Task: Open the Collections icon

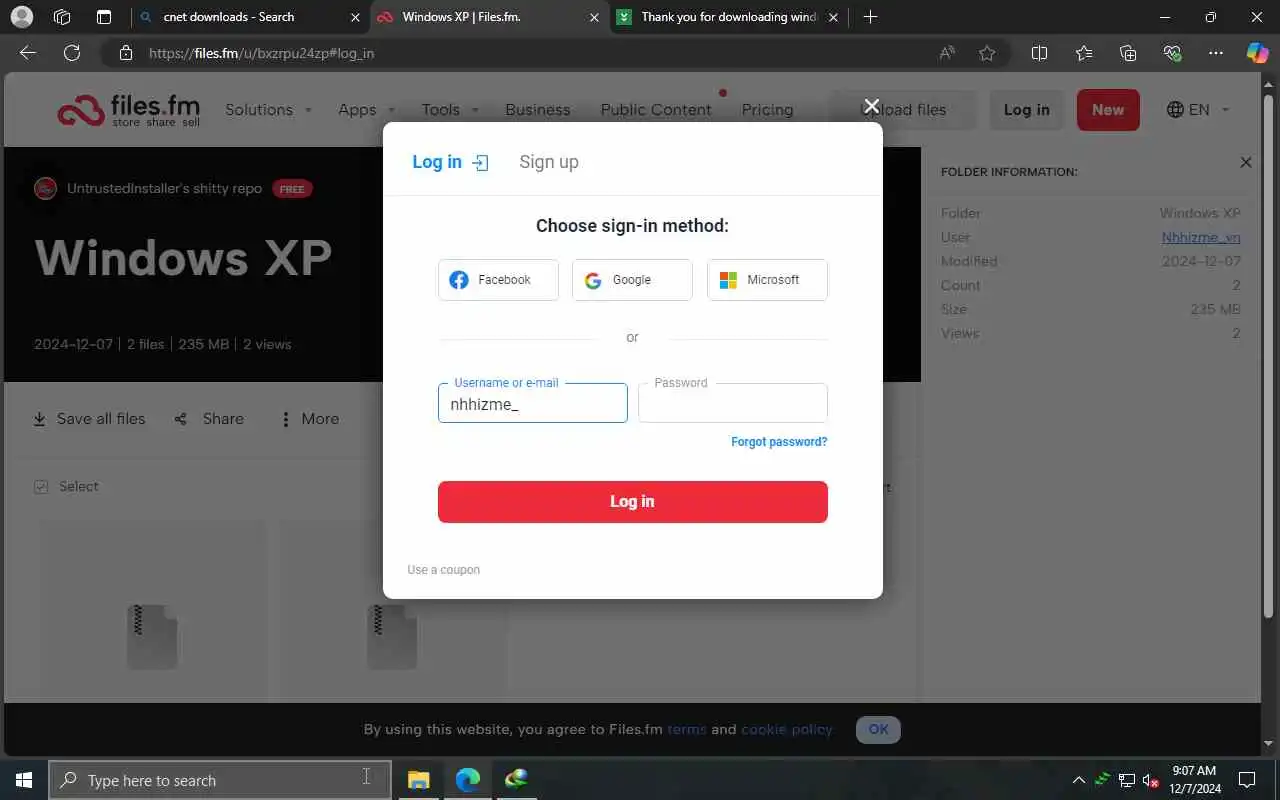Action: [x=1128, y=53]
